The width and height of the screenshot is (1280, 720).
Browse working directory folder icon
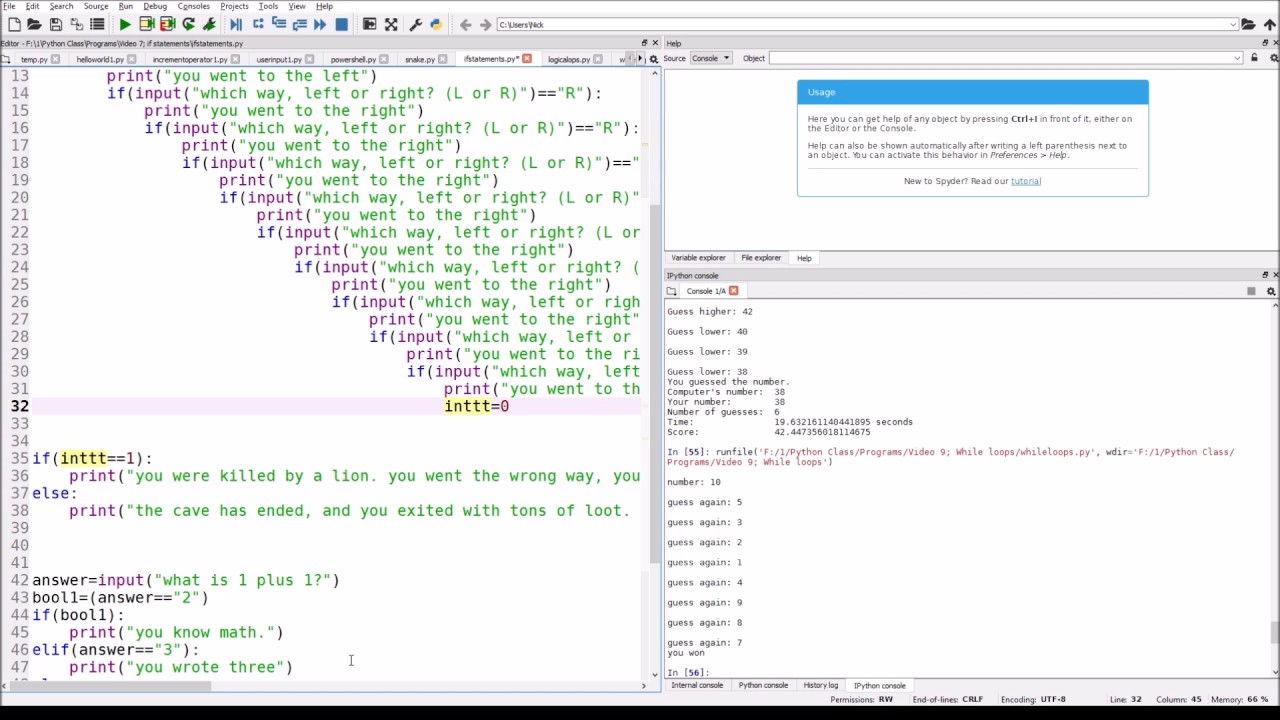1248,24
